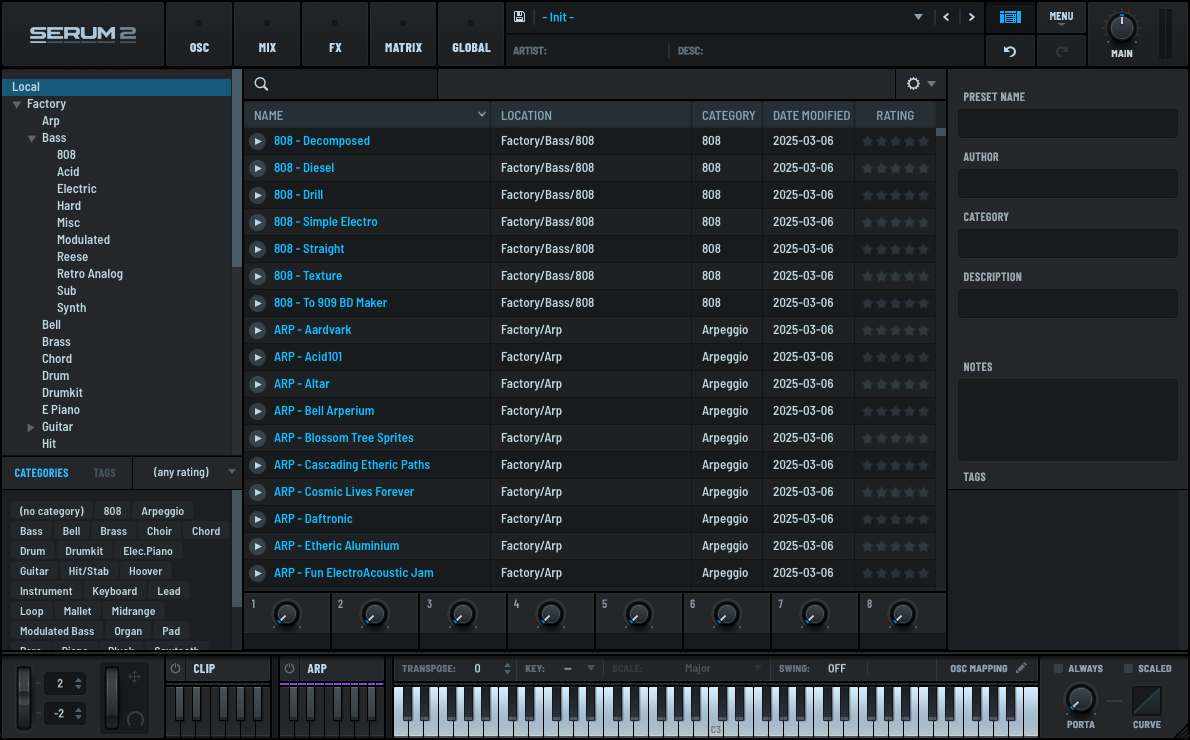
Task: Click the MAIN volume knob
Action: coord(1122,28)
